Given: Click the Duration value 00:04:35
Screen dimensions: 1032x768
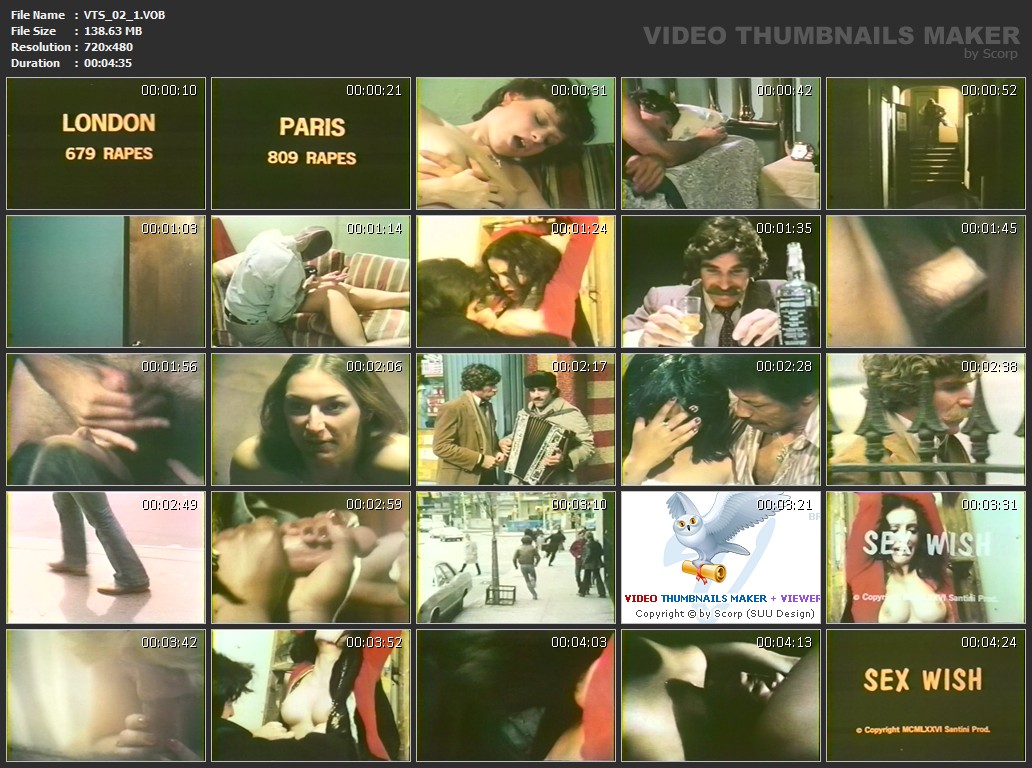Looking at the screenshot, I should 107,63.
